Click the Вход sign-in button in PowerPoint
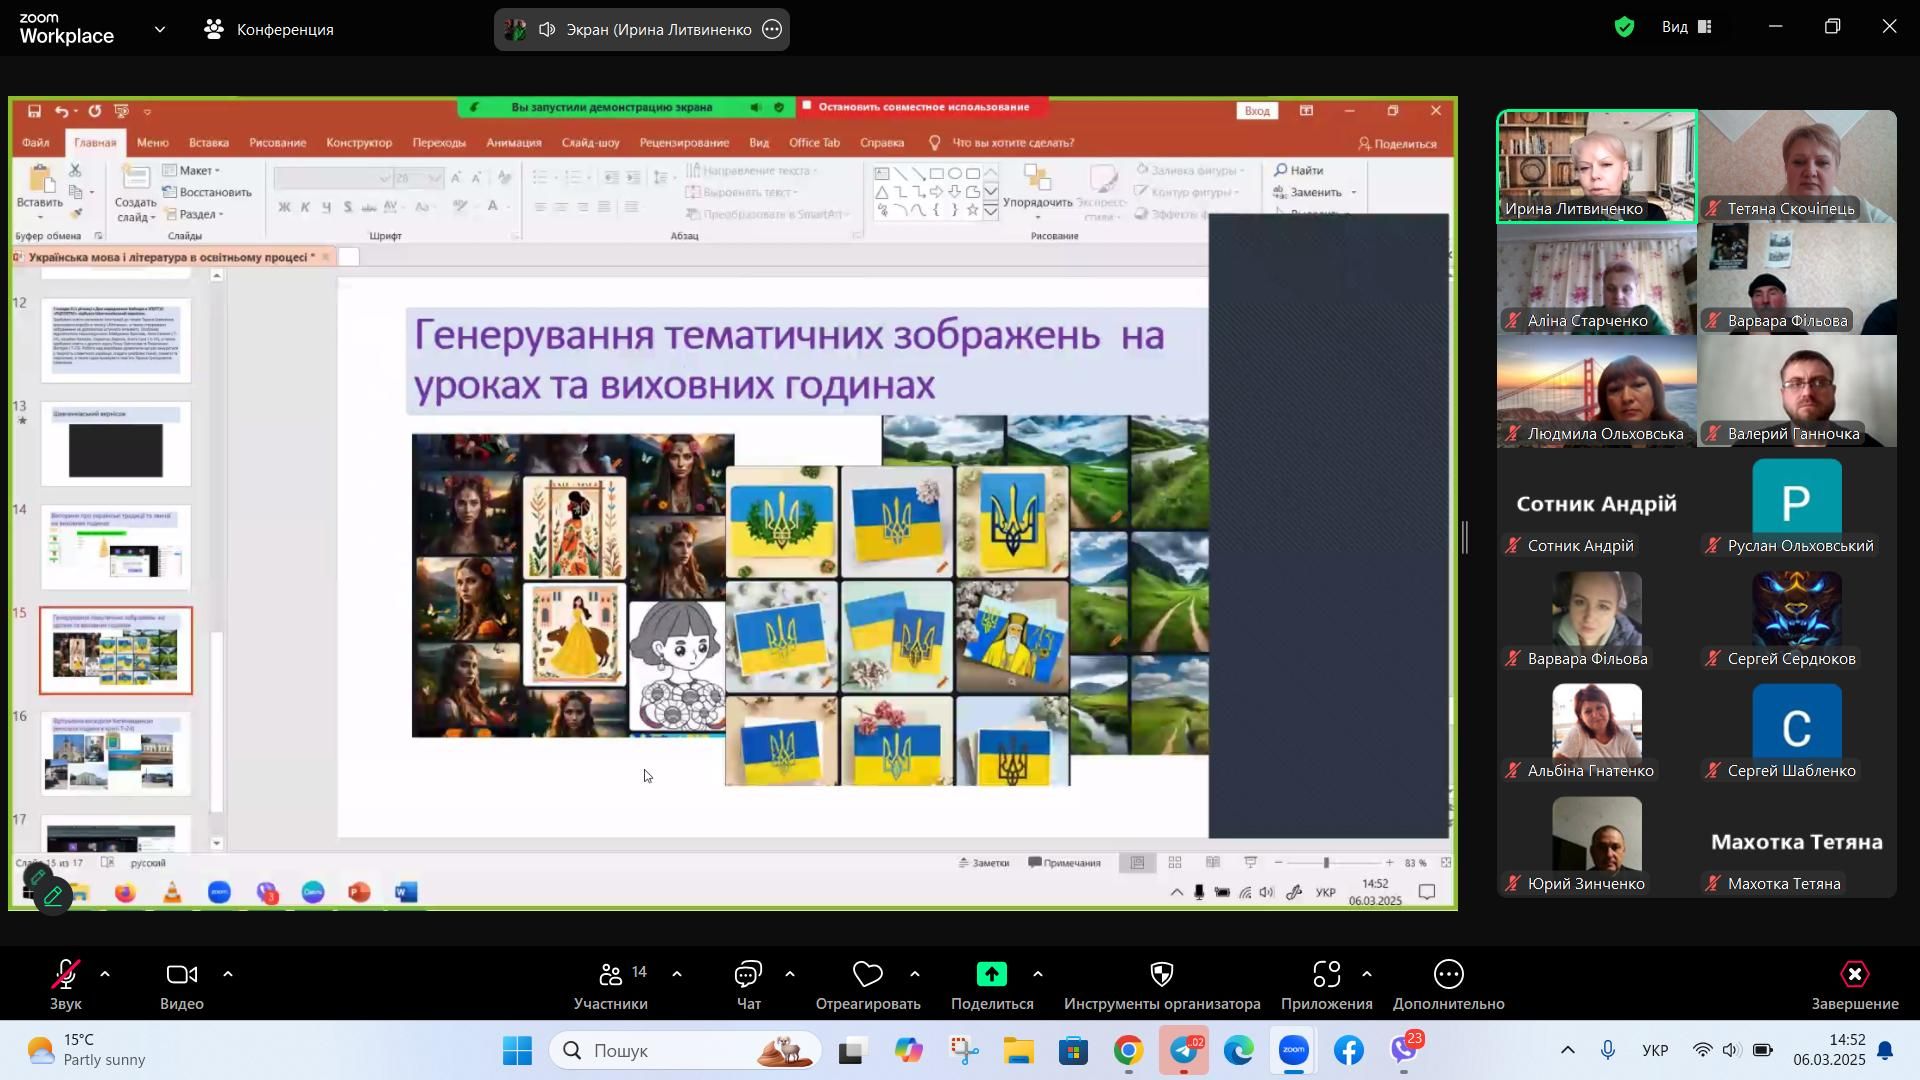The height and width of the screenshot is (1080, 1920). (1257, 111)
